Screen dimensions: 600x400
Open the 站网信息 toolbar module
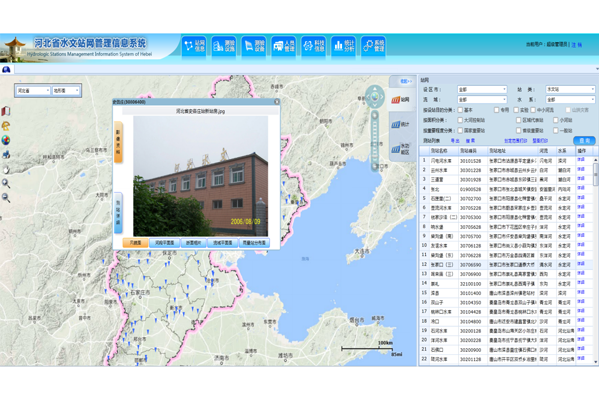pyautogui.click(x=194, y=46)
